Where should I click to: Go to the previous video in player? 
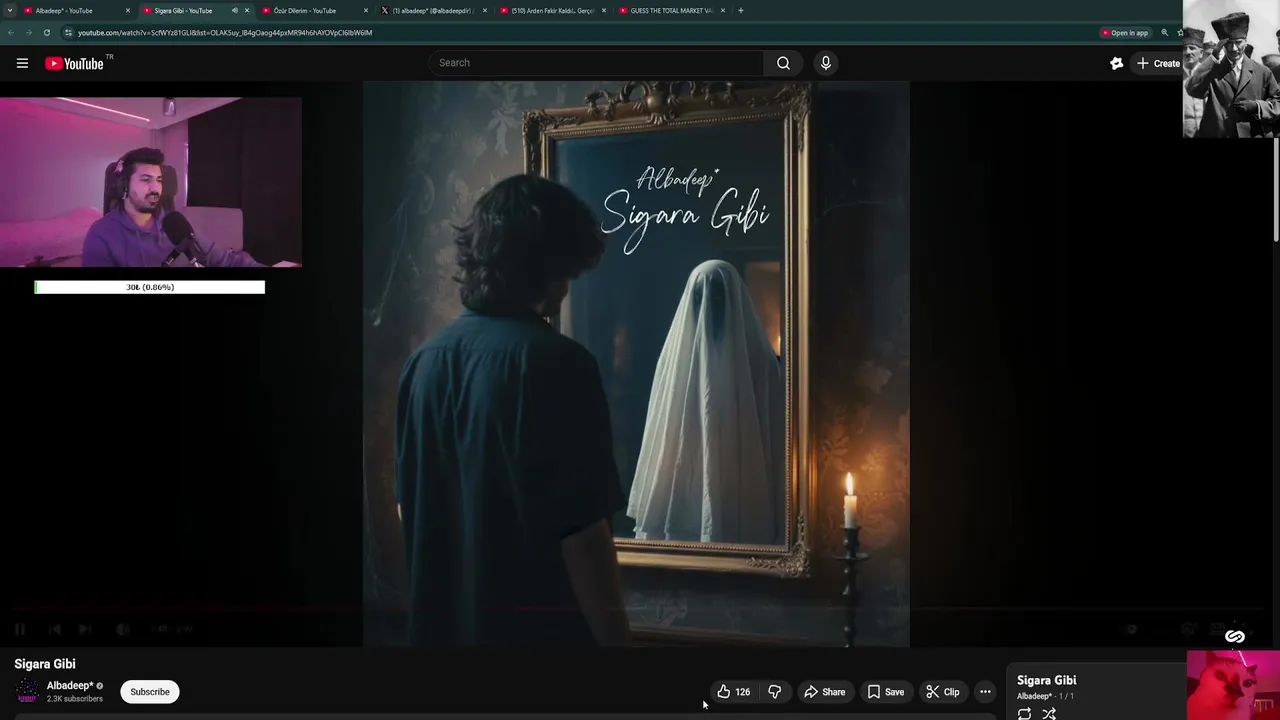point(54,629)
